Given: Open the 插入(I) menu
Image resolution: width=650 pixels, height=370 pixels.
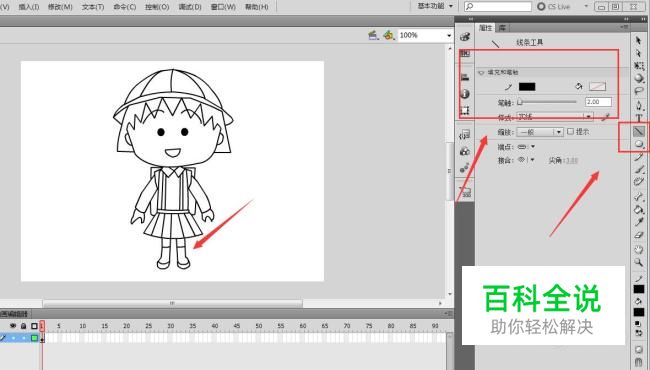Looking at the screenshot, I should (x=29, y=7).
